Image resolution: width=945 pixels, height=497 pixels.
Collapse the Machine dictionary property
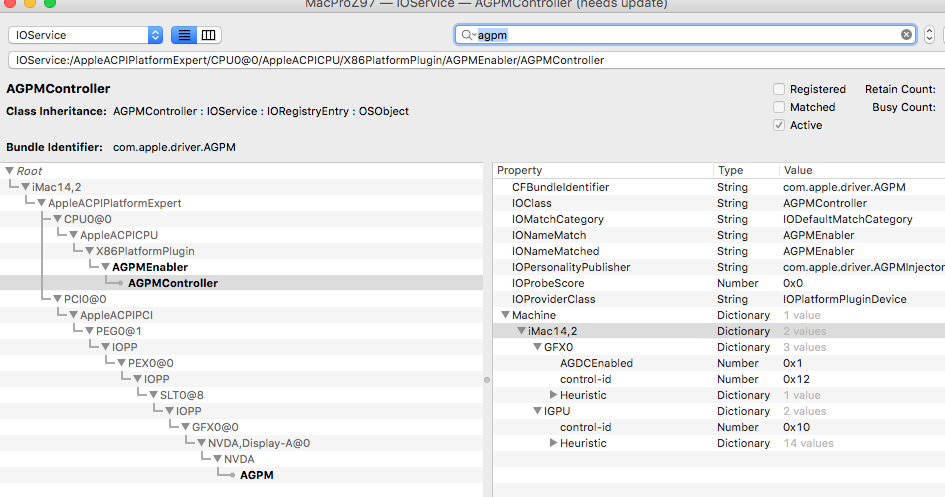click(506, 315)
